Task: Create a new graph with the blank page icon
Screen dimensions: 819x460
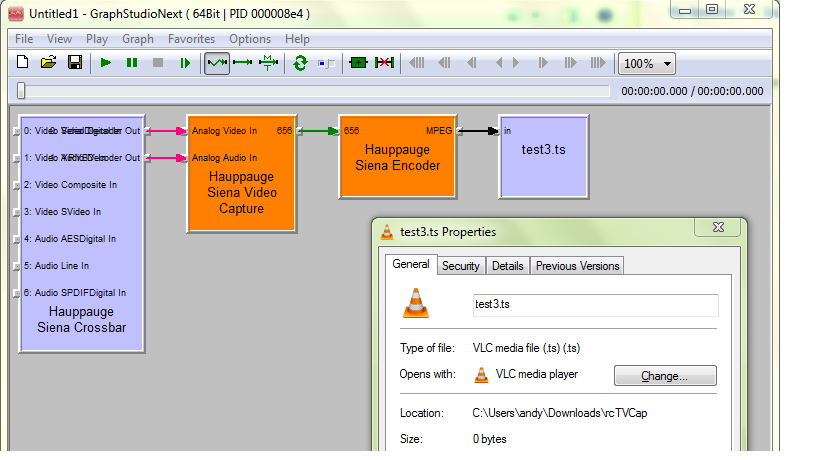Action: pyautogui.click(x=22, y=63)
